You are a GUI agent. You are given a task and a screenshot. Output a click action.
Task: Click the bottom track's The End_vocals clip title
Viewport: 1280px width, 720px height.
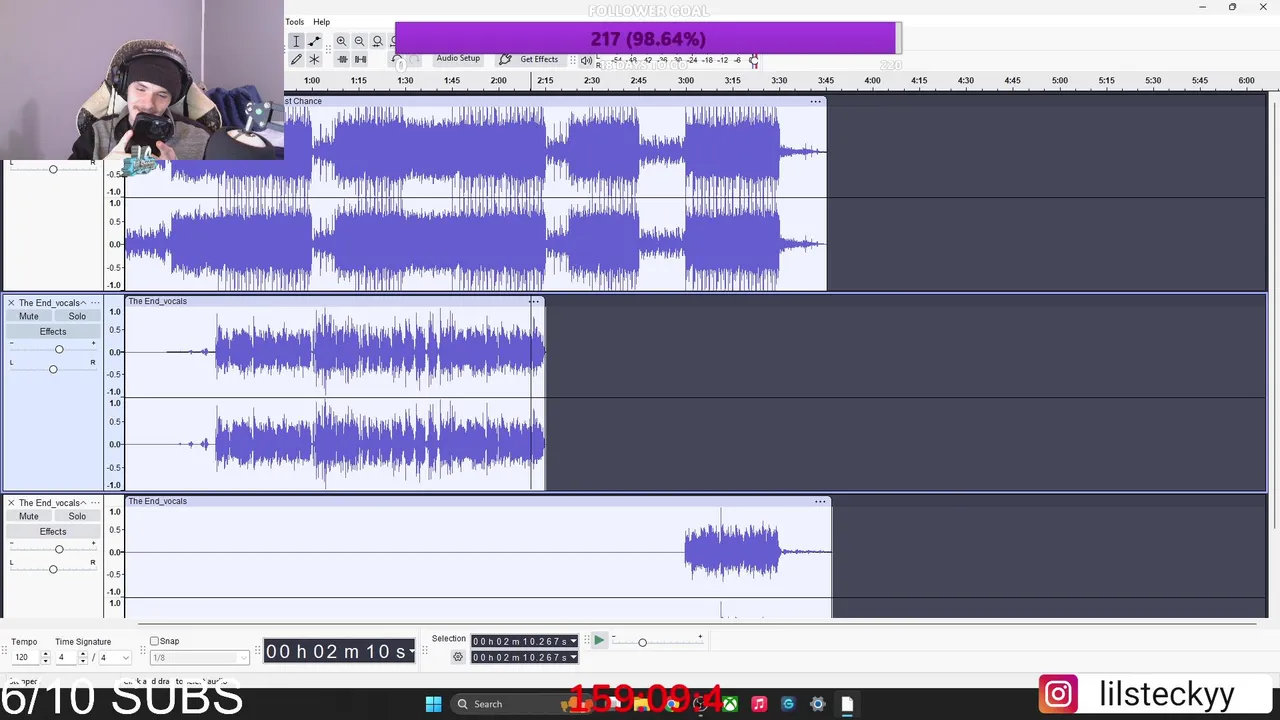pyautogui.click(x=157, y=501)
